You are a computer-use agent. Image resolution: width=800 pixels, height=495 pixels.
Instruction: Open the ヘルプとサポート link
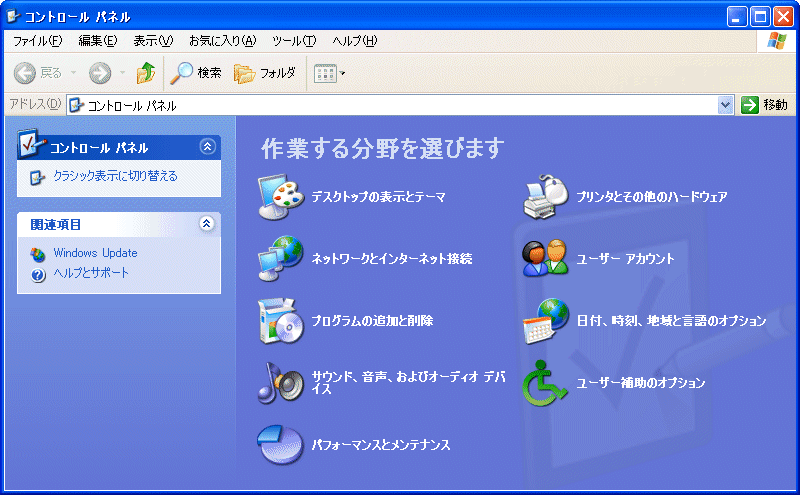click(x=91, y=273)
